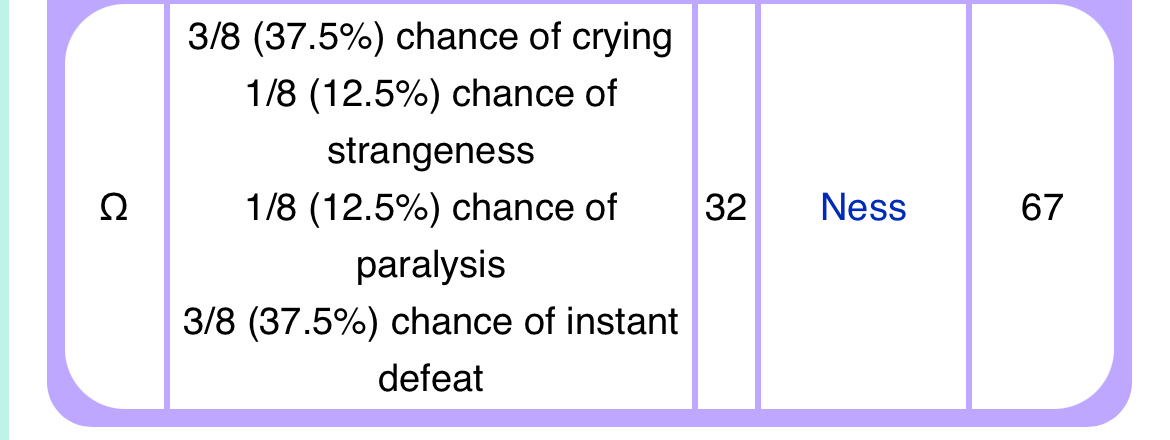
Task: Select the number 32 cell
Action: click(x=726, y=208)
